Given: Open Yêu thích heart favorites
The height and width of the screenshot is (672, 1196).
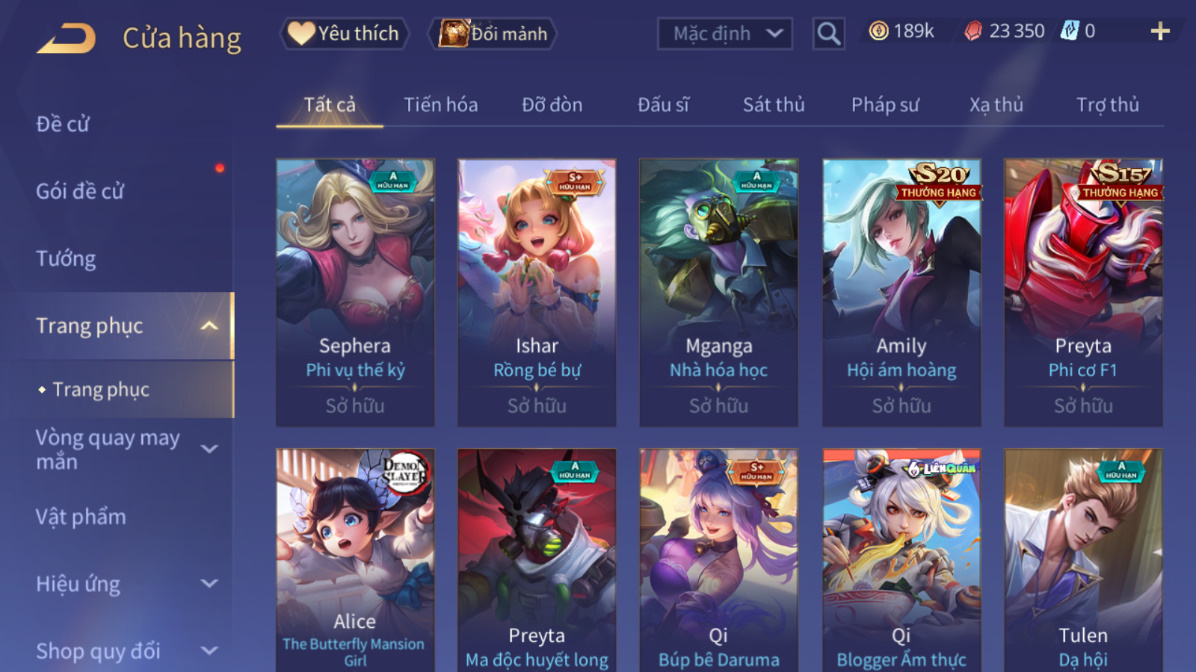Looking at the screenshot, I should tap(345, 34).
